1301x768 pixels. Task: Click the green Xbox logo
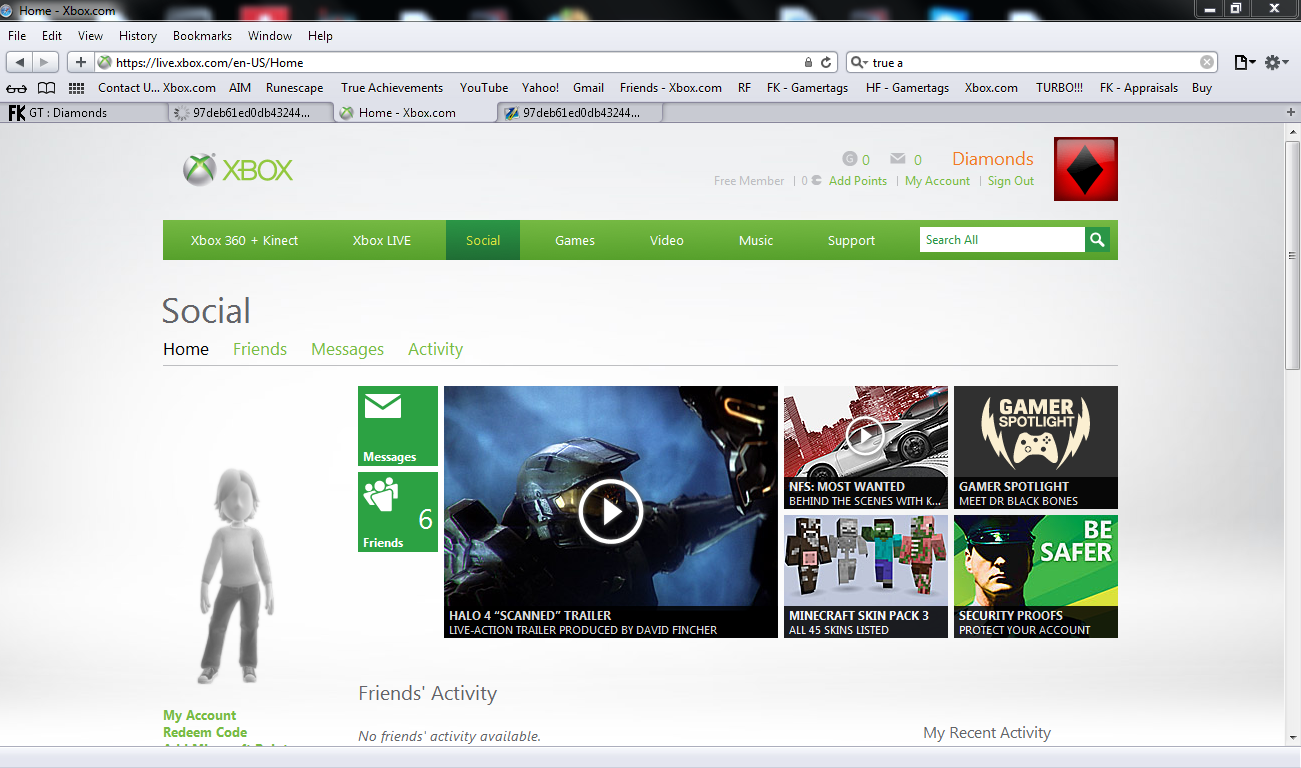click(238, 170)
